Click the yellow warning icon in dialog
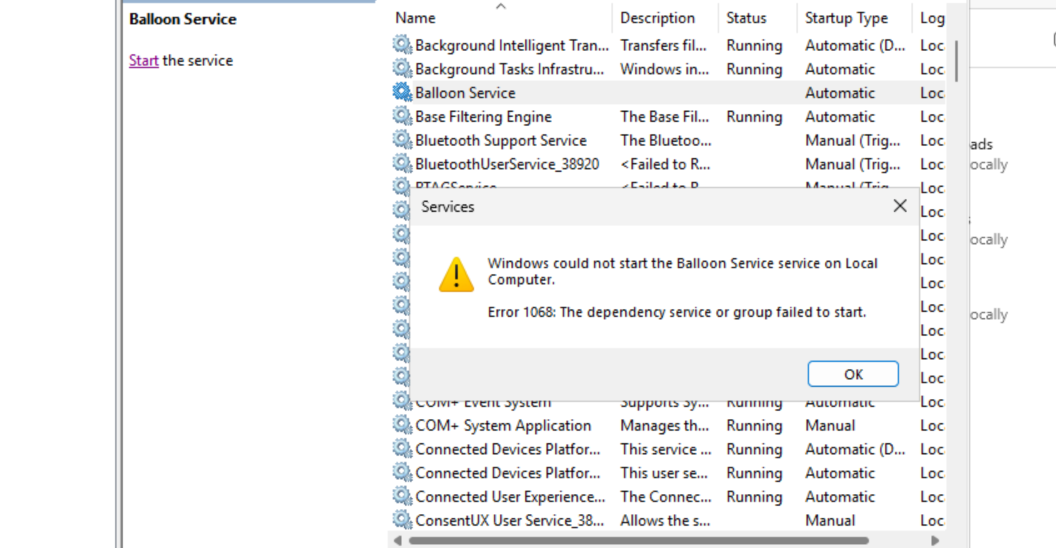This screenshot has height=548, width=1056. click(456, 275)
